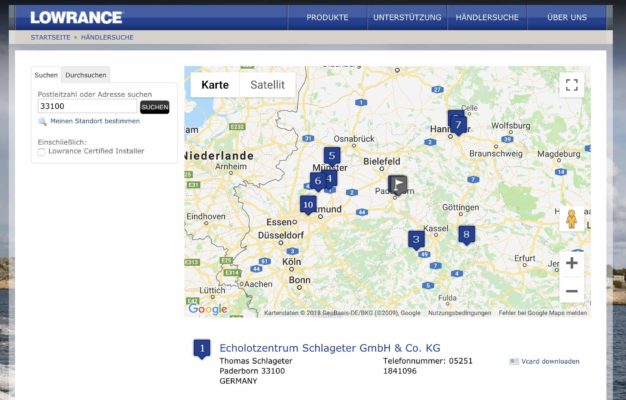This screenshot has width=626, height=400.
Task: Select map marker number 6
Action: coord(317,181)
